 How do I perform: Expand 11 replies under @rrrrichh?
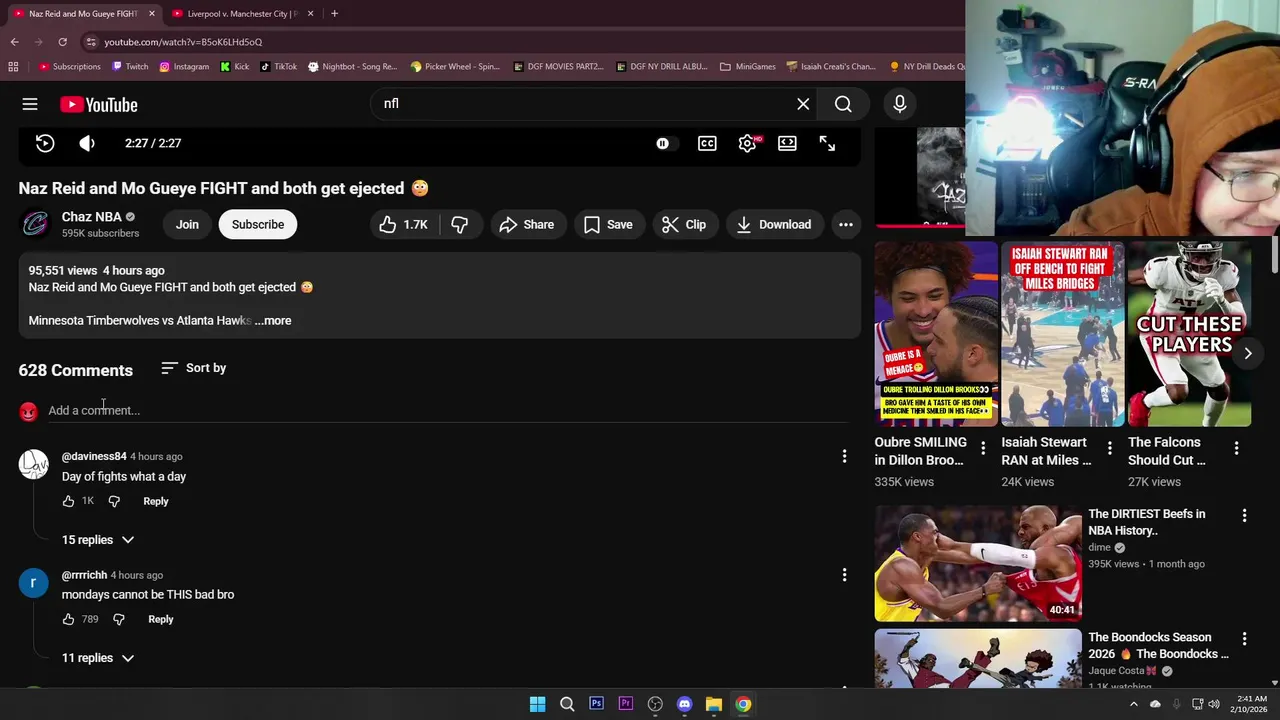click(98, 658)
